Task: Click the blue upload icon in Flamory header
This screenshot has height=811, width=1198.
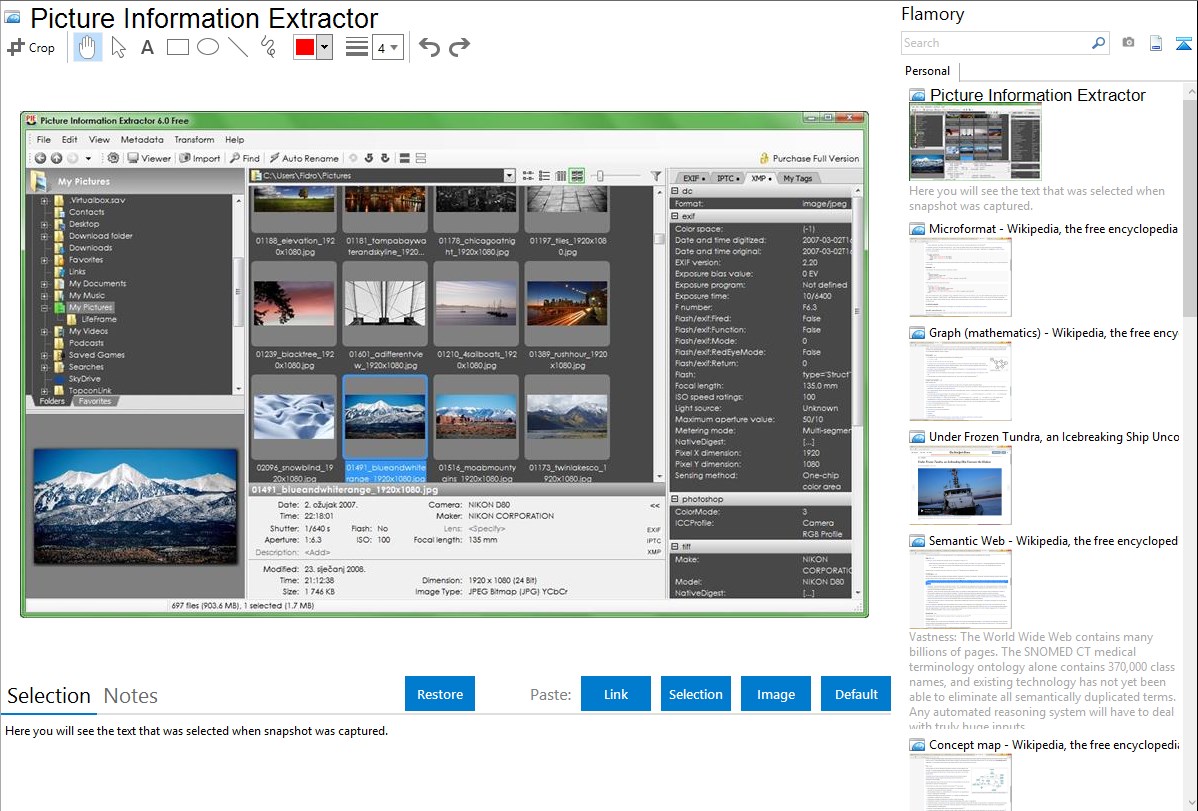Action: coord(1183,44)
